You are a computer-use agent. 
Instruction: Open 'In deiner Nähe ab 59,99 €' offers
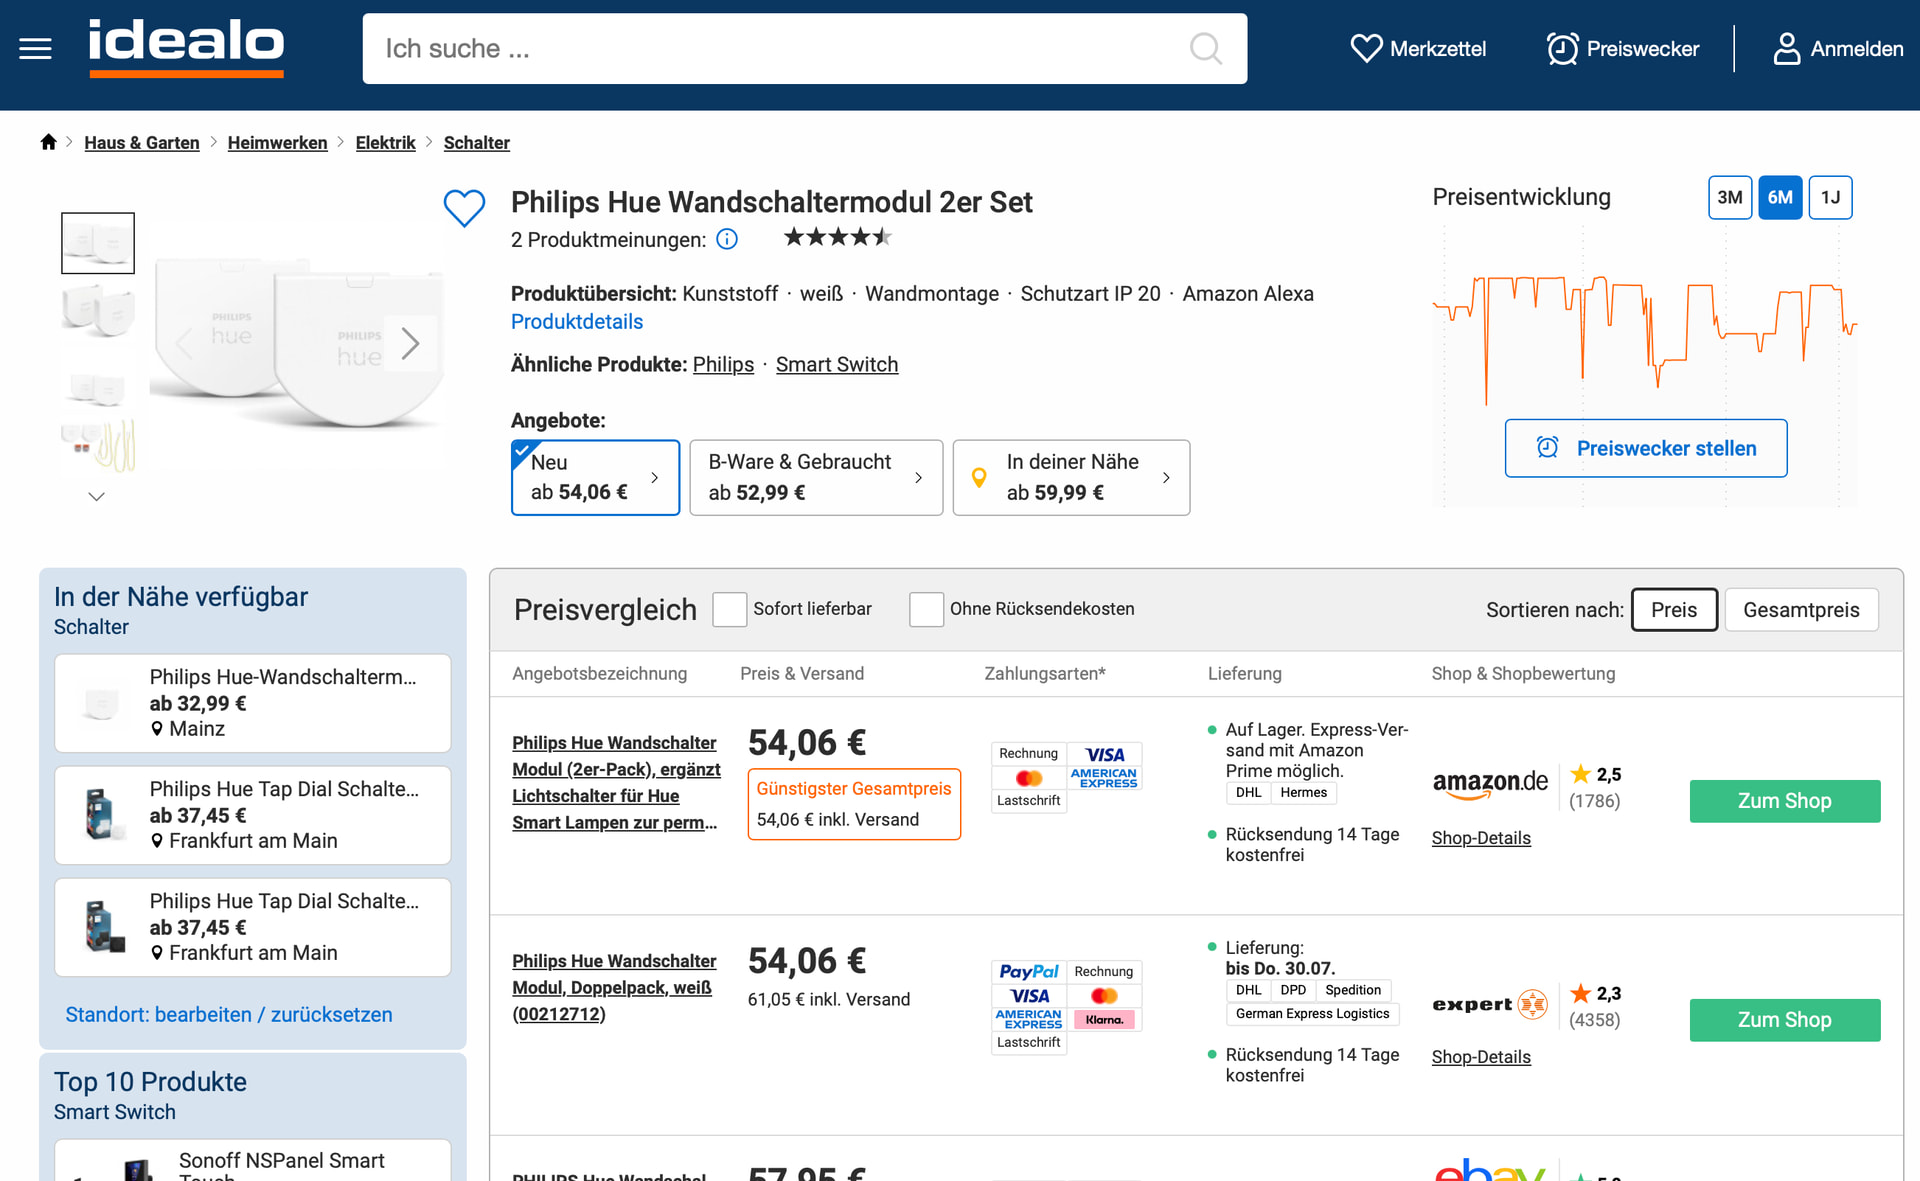pos(1071,477)
